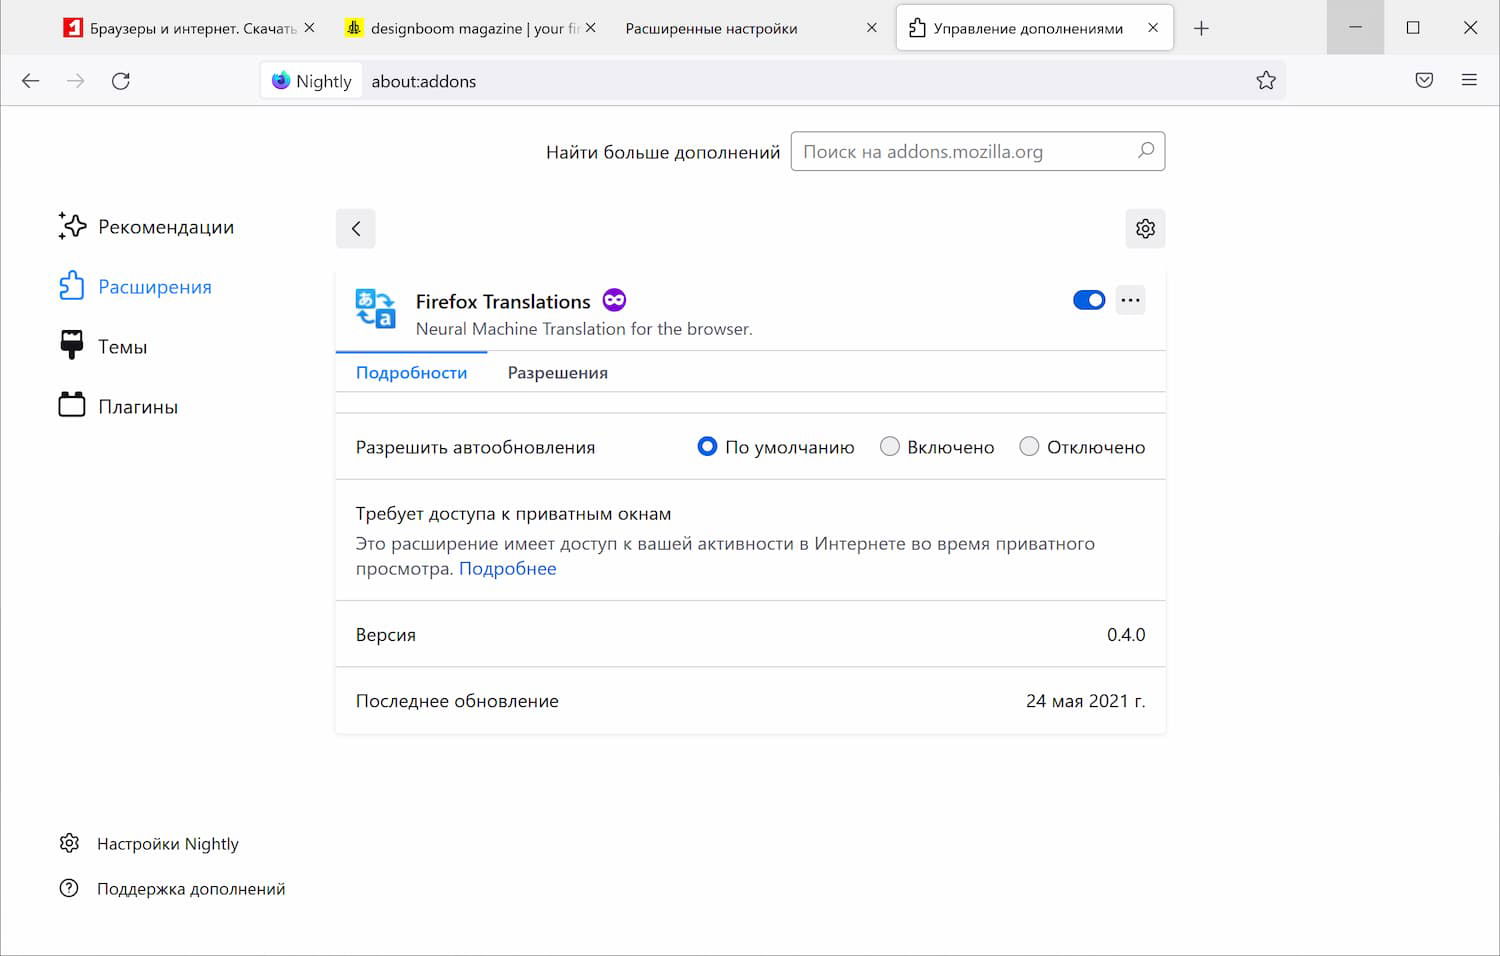Click the Поддержка дополнений help icon
The height and width of the screenshot is (956, 1500).
[68, 888]
